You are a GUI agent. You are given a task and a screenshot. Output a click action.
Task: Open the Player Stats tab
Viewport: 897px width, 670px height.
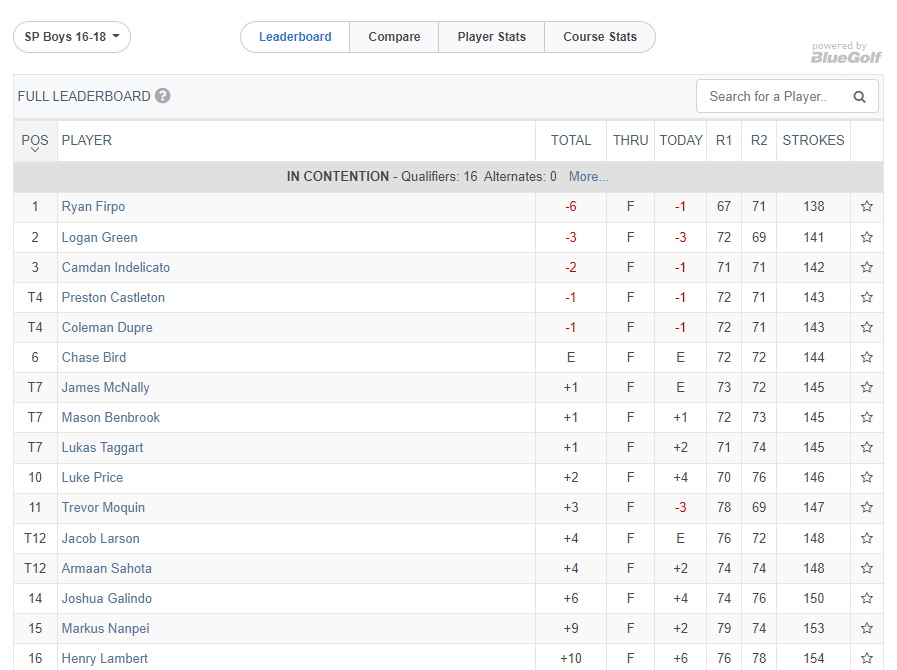[491, 37]
